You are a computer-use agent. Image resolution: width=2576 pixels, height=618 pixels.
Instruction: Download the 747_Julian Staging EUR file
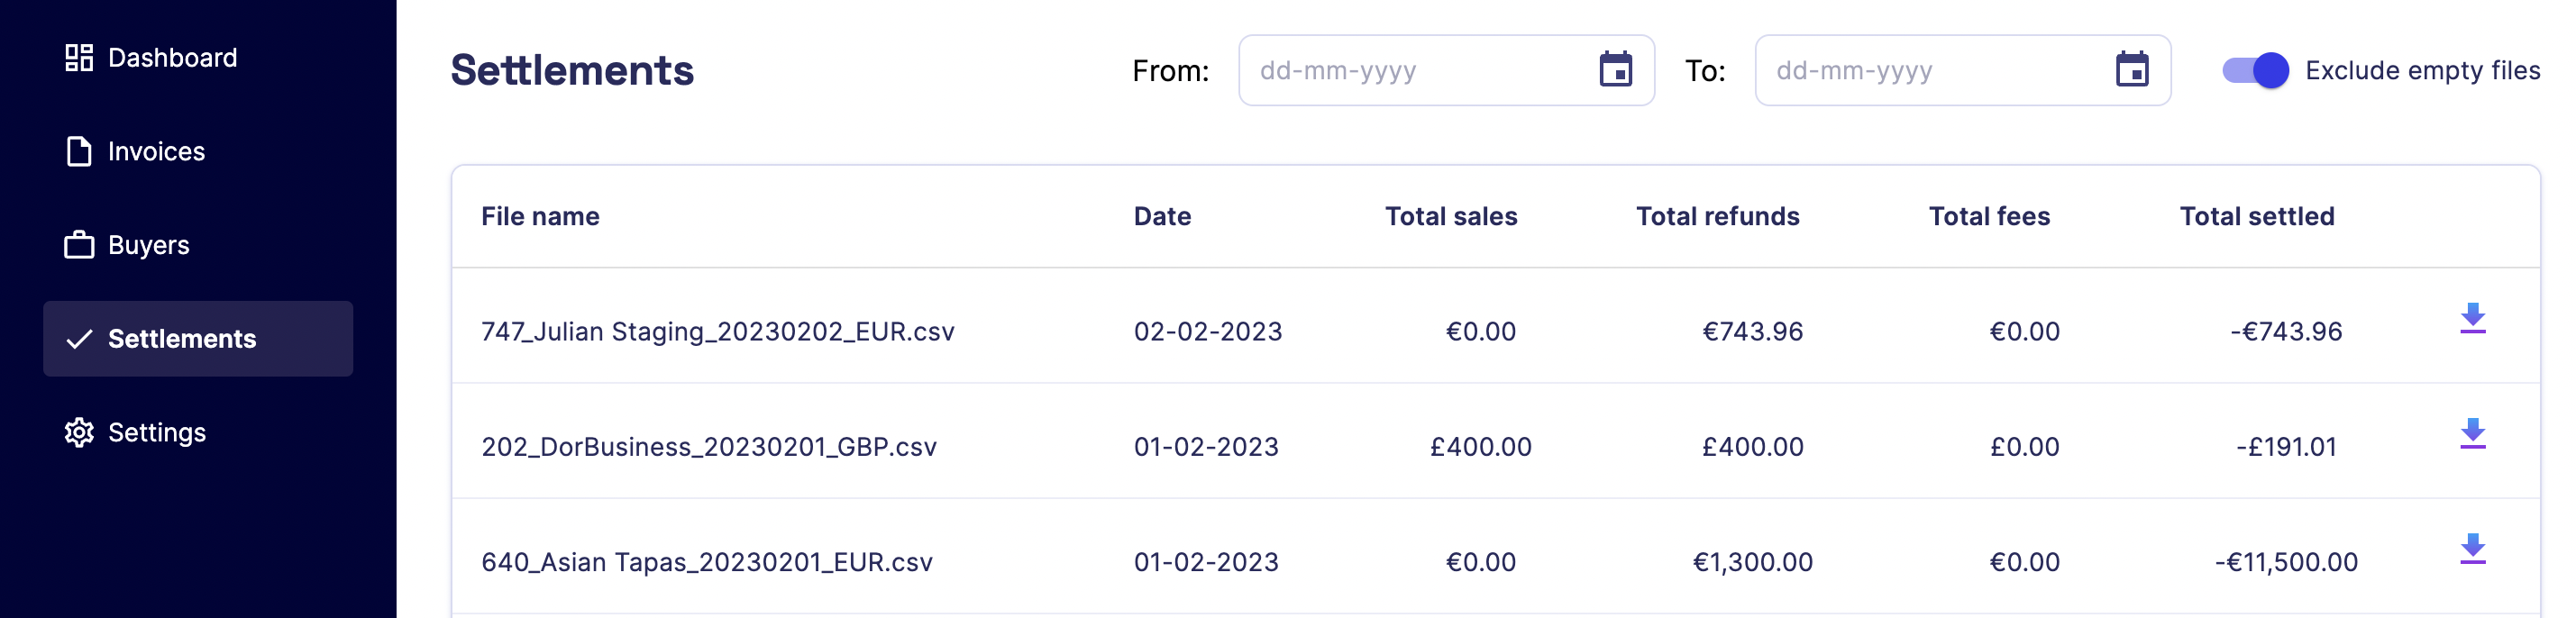2472,319
